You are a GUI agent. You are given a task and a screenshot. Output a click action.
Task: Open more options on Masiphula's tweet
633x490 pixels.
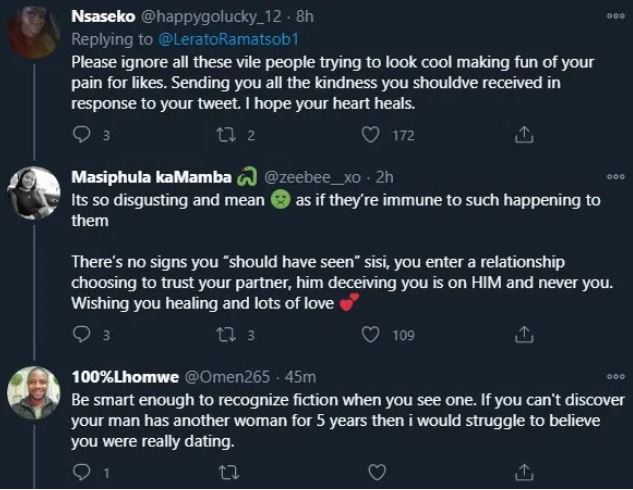(615, 177)
